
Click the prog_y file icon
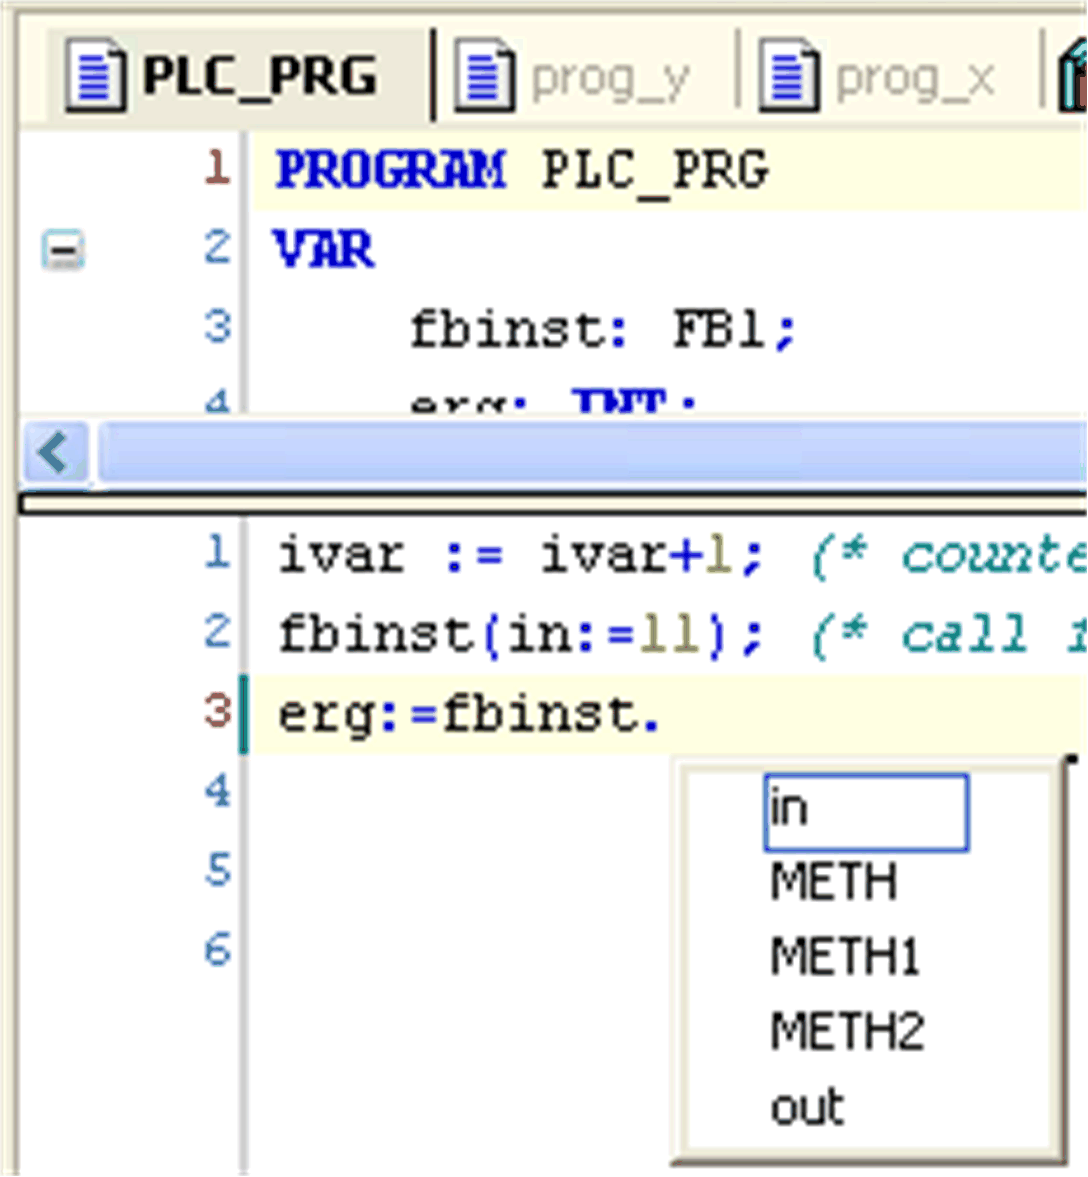pyautogui.click(x=487, y=74)
